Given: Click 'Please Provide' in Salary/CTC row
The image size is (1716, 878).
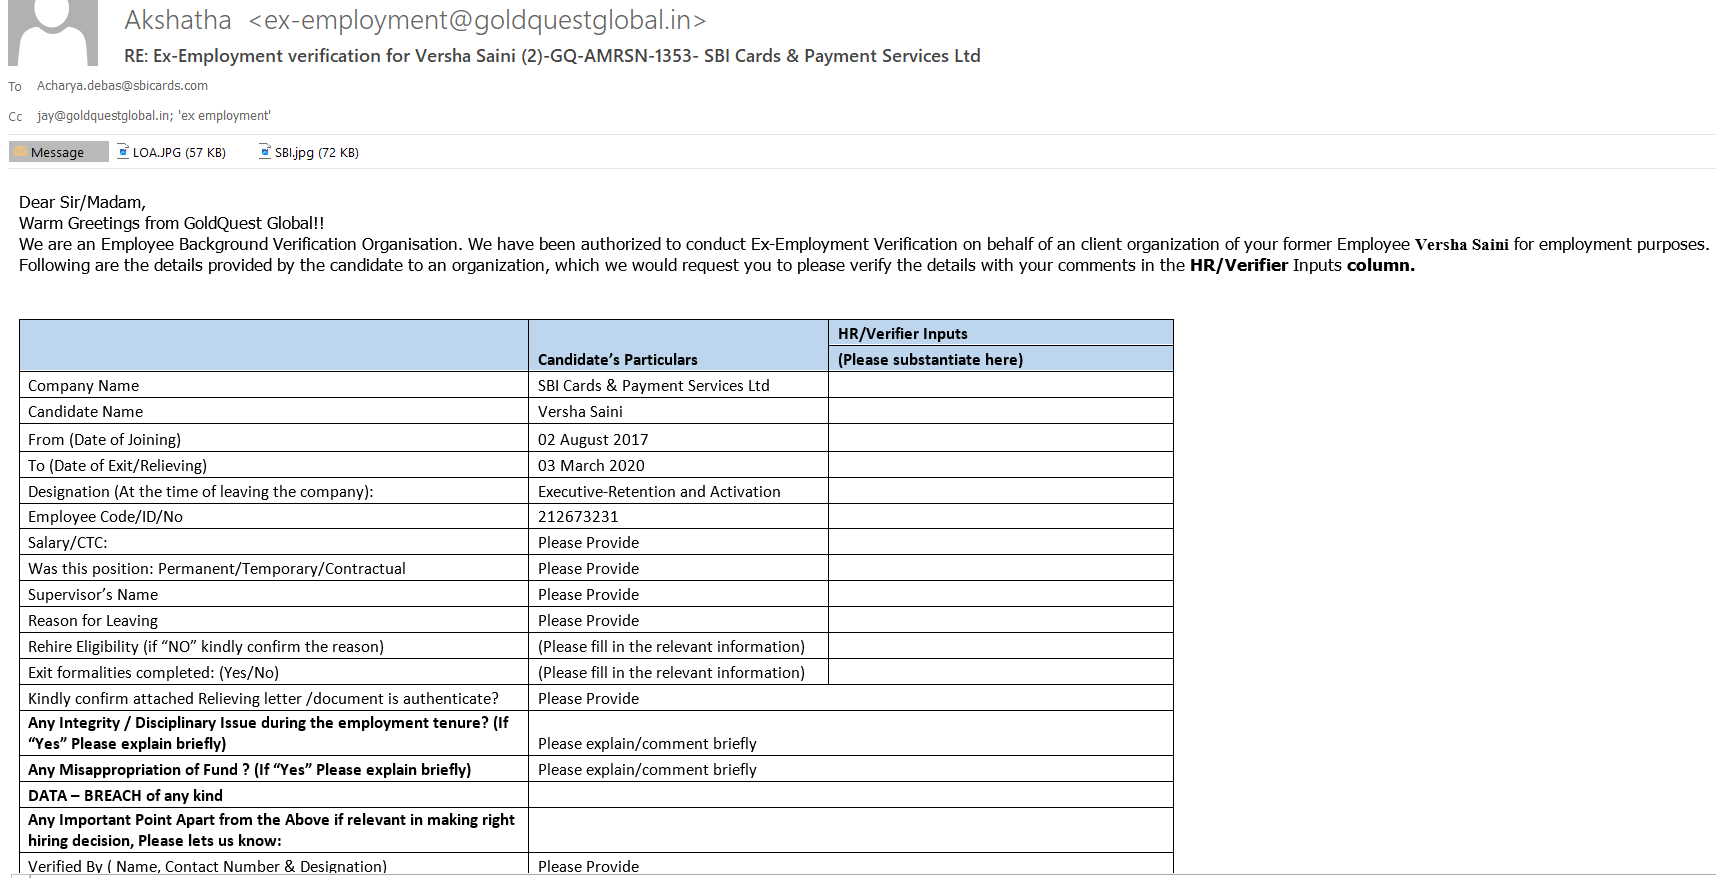Looking at the screenshot, I should point(588,543).
